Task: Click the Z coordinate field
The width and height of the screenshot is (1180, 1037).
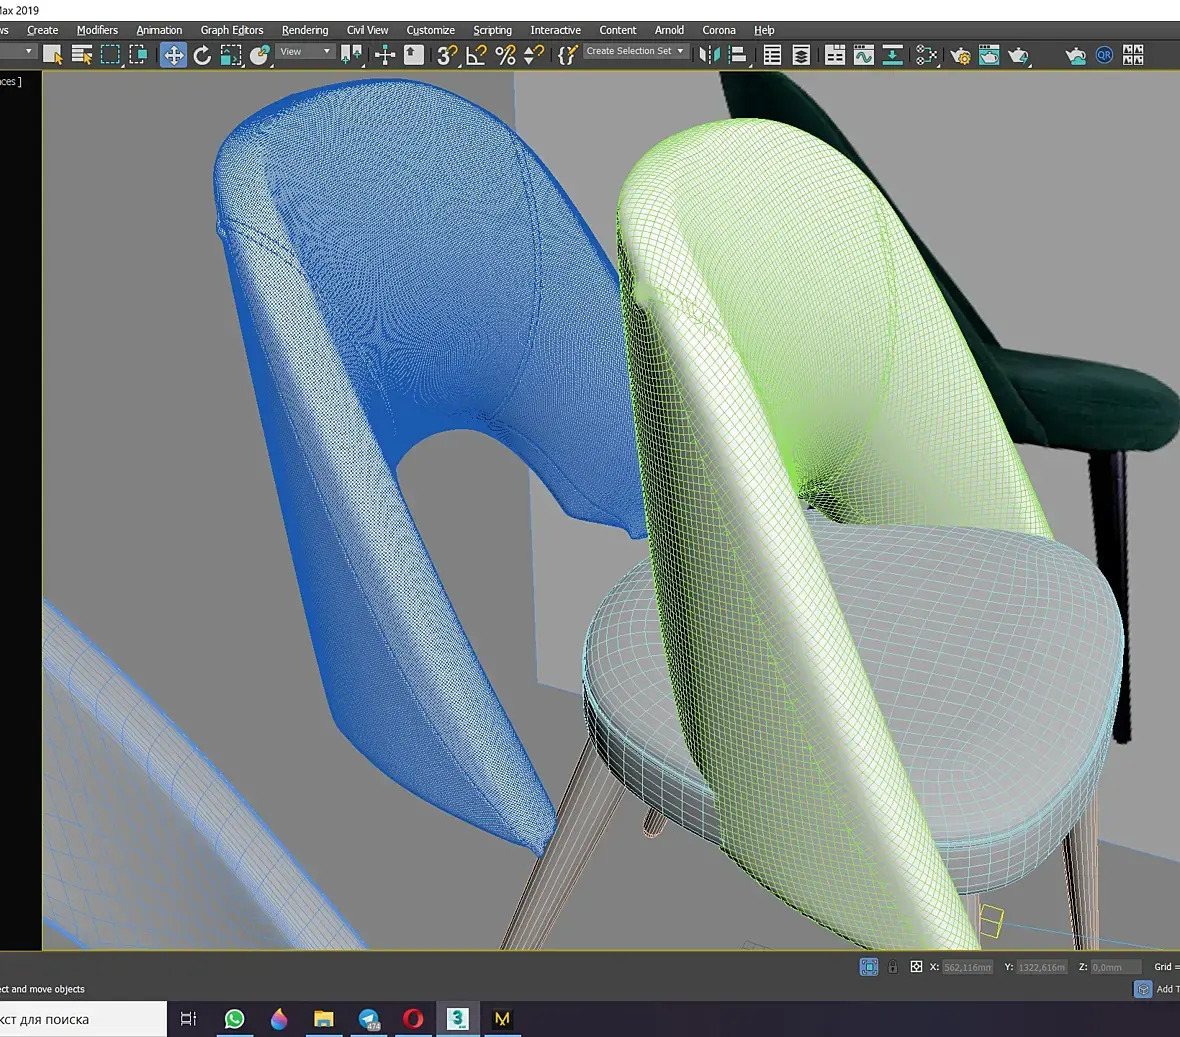Action: point(1115,967)
